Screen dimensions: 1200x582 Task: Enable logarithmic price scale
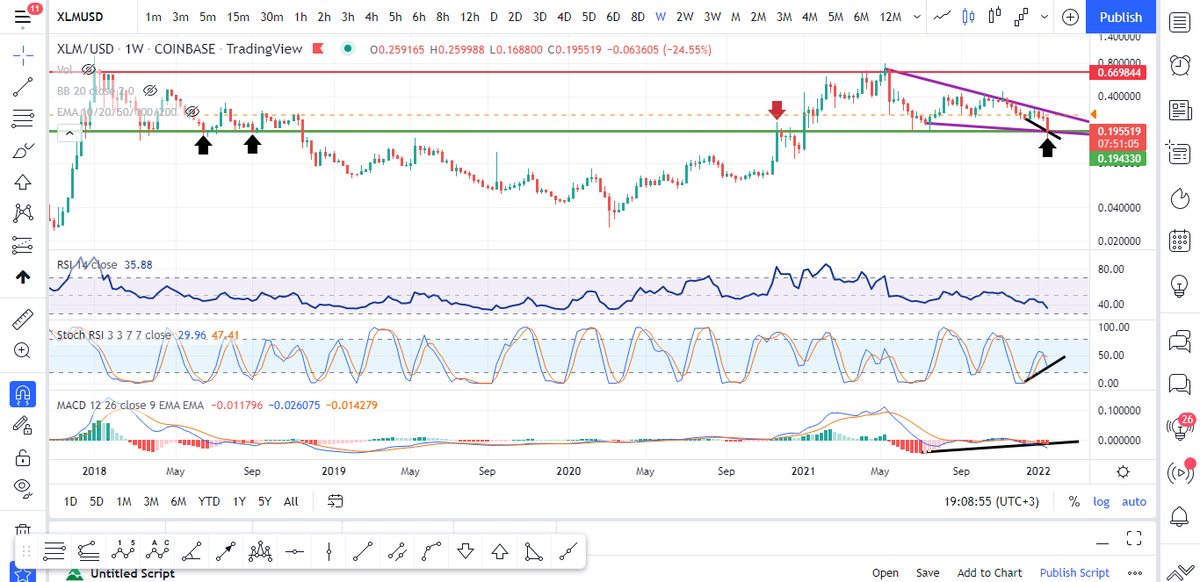(1101, 501)
